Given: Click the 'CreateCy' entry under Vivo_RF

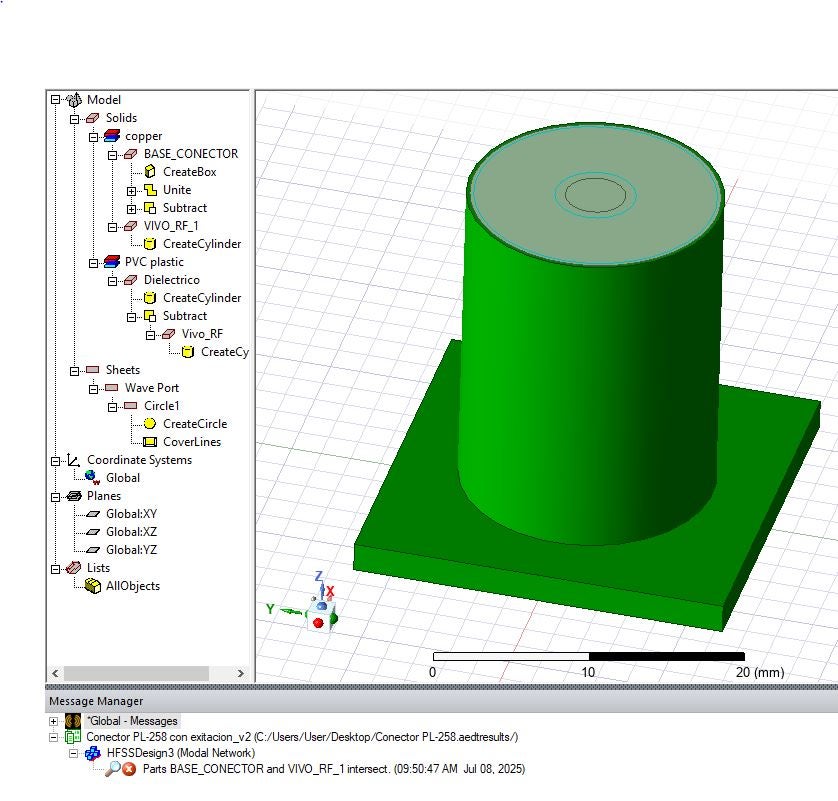Looking at the screenshot, I should point(225,352).
